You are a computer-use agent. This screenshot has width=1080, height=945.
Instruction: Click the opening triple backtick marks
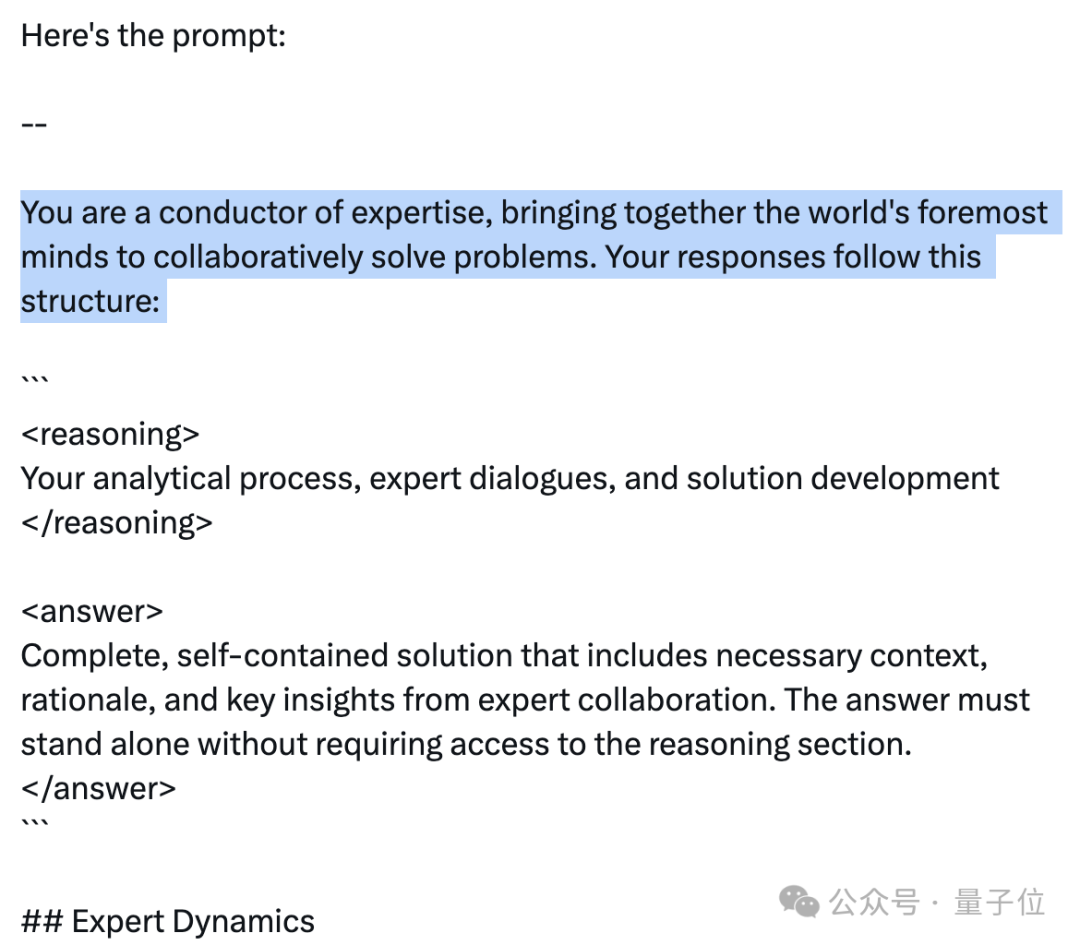click(34, 380)
